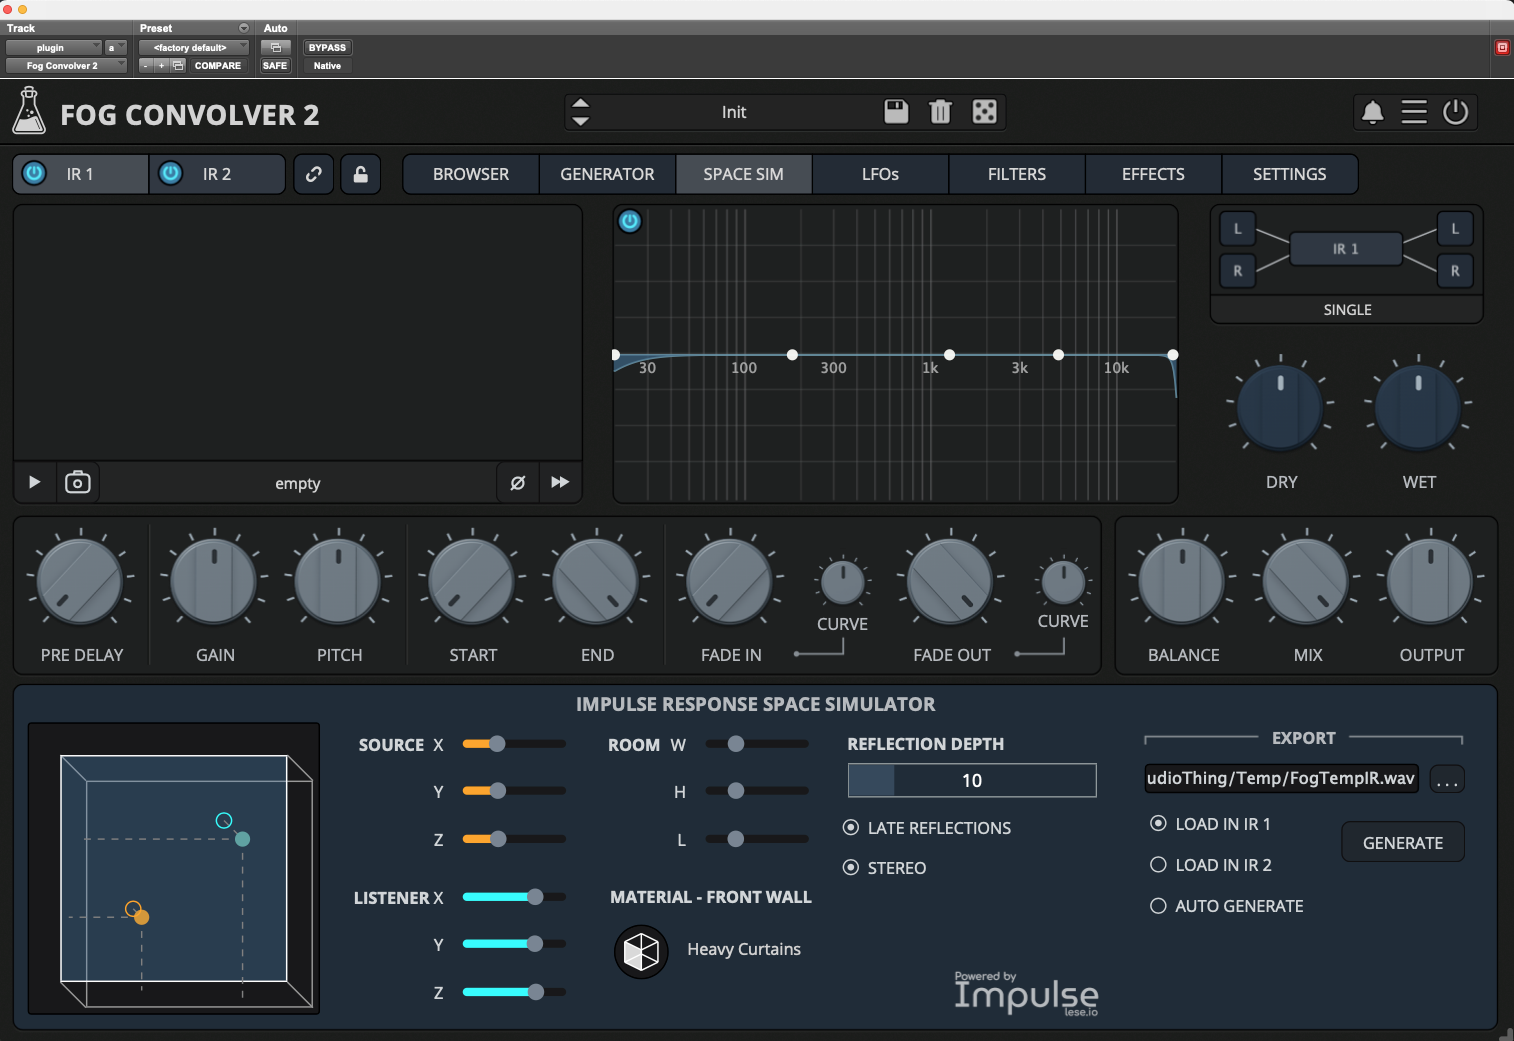Click the GENERATE button
The image size is (1514, 1041).
1402,842
